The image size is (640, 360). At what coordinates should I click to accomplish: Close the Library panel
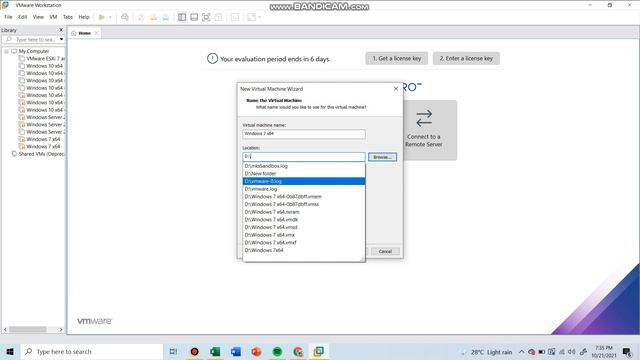[61, 30]
